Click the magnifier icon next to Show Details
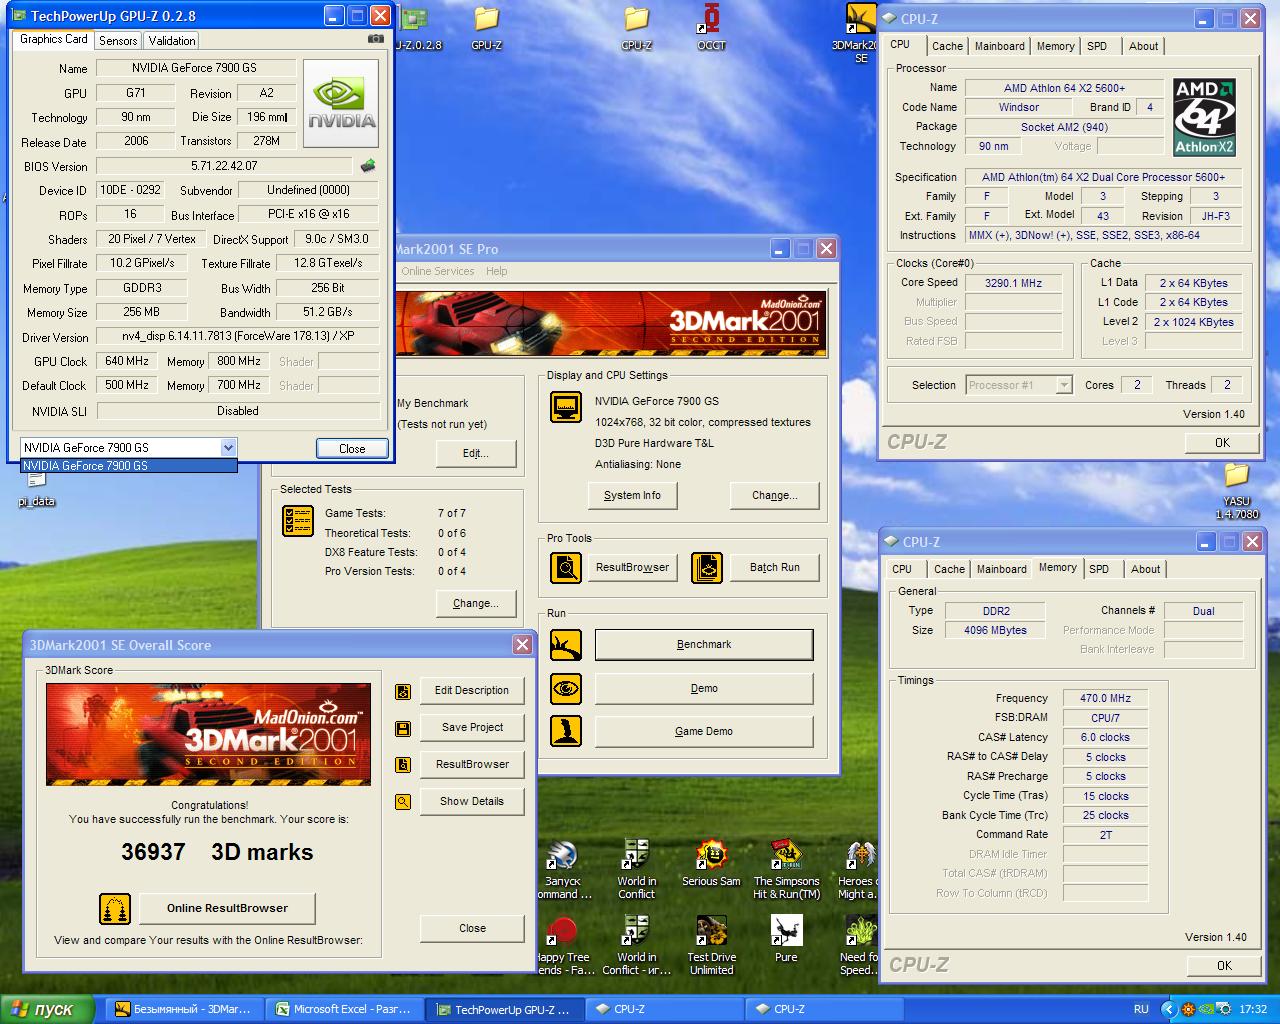Image resolution: width=1280 pixels, height=1024 pixels. 403,802
